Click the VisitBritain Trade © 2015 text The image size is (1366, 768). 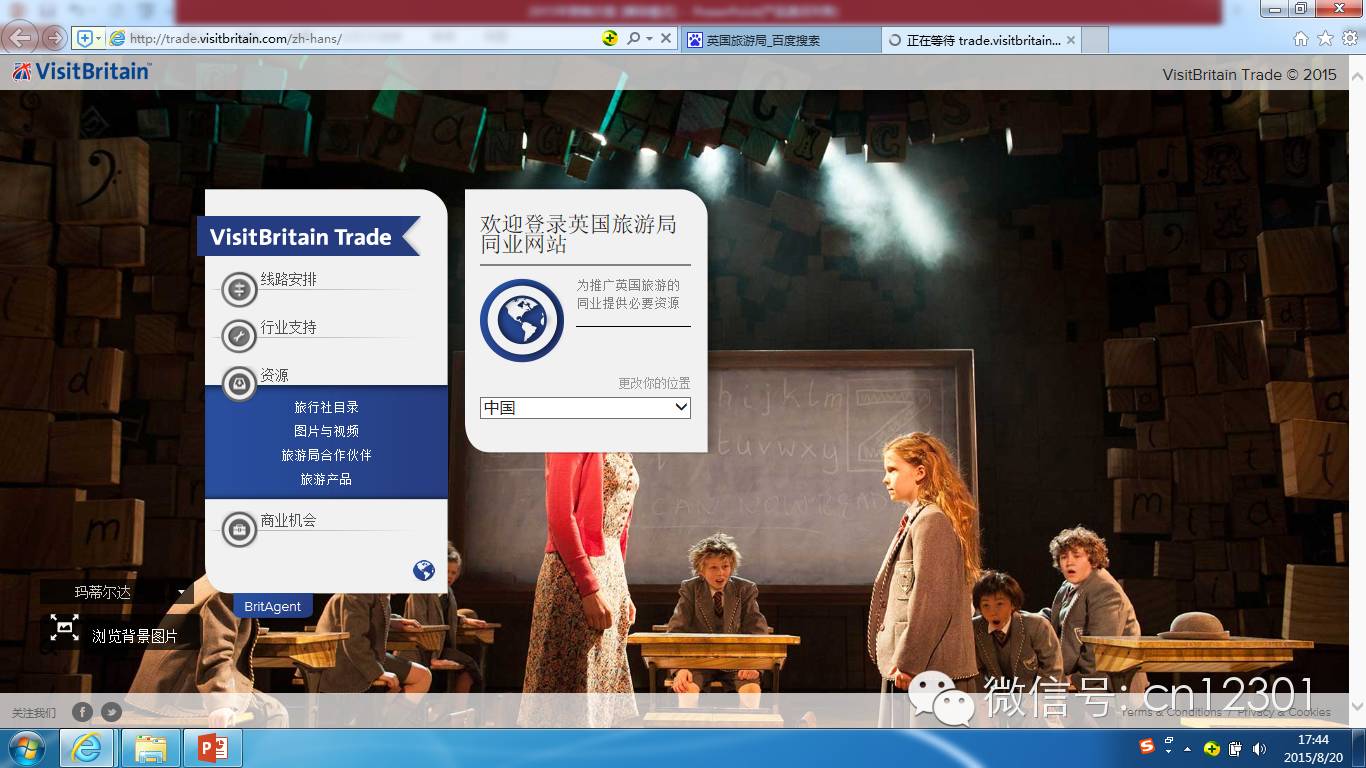tap(1249, 74)
